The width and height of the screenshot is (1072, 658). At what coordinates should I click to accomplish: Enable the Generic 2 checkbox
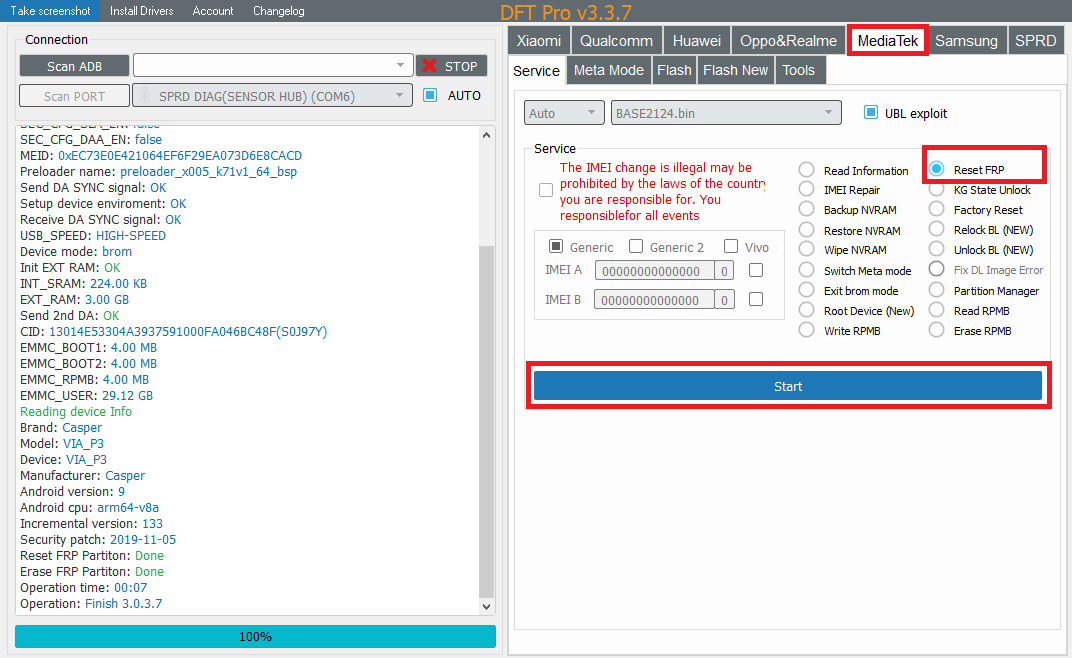pos(636,246)
